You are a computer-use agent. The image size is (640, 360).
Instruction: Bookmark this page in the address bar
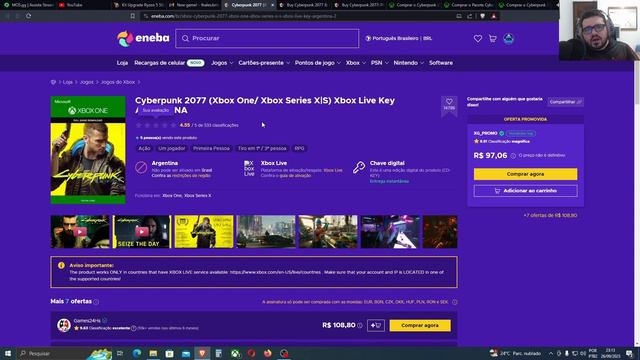point(133,16)
